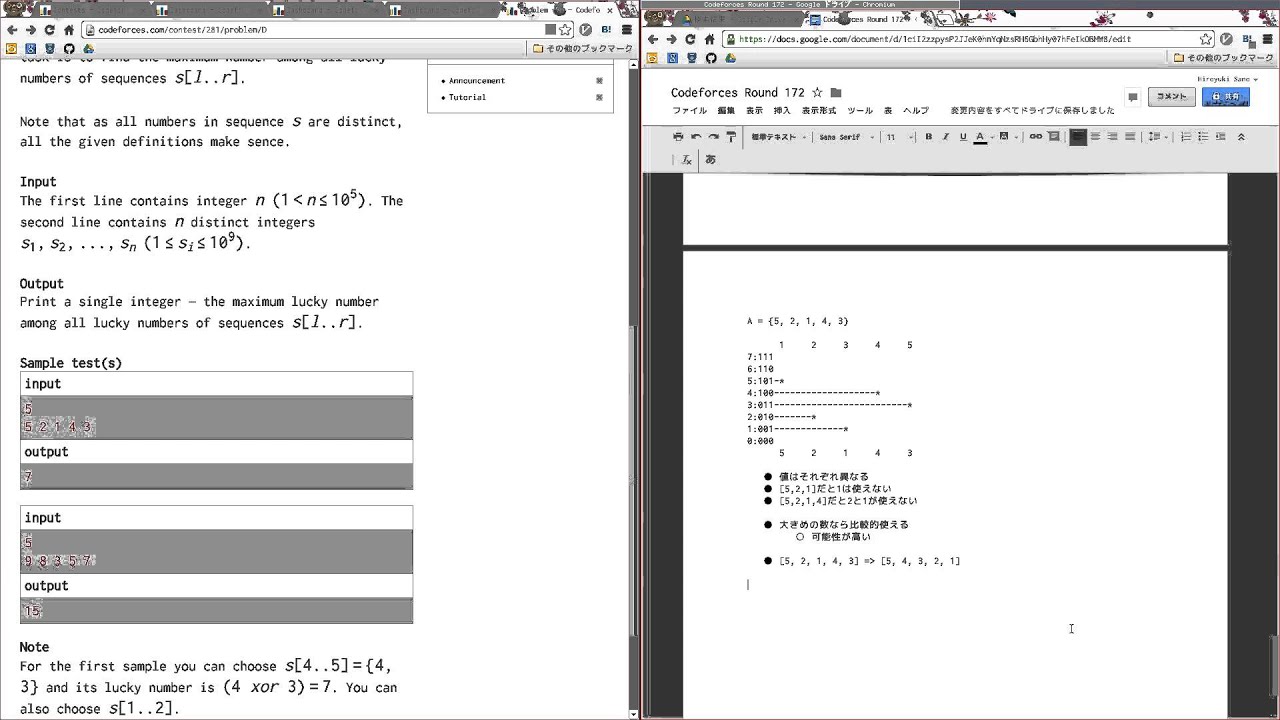Open the ファイル menu

coord(690,111)
